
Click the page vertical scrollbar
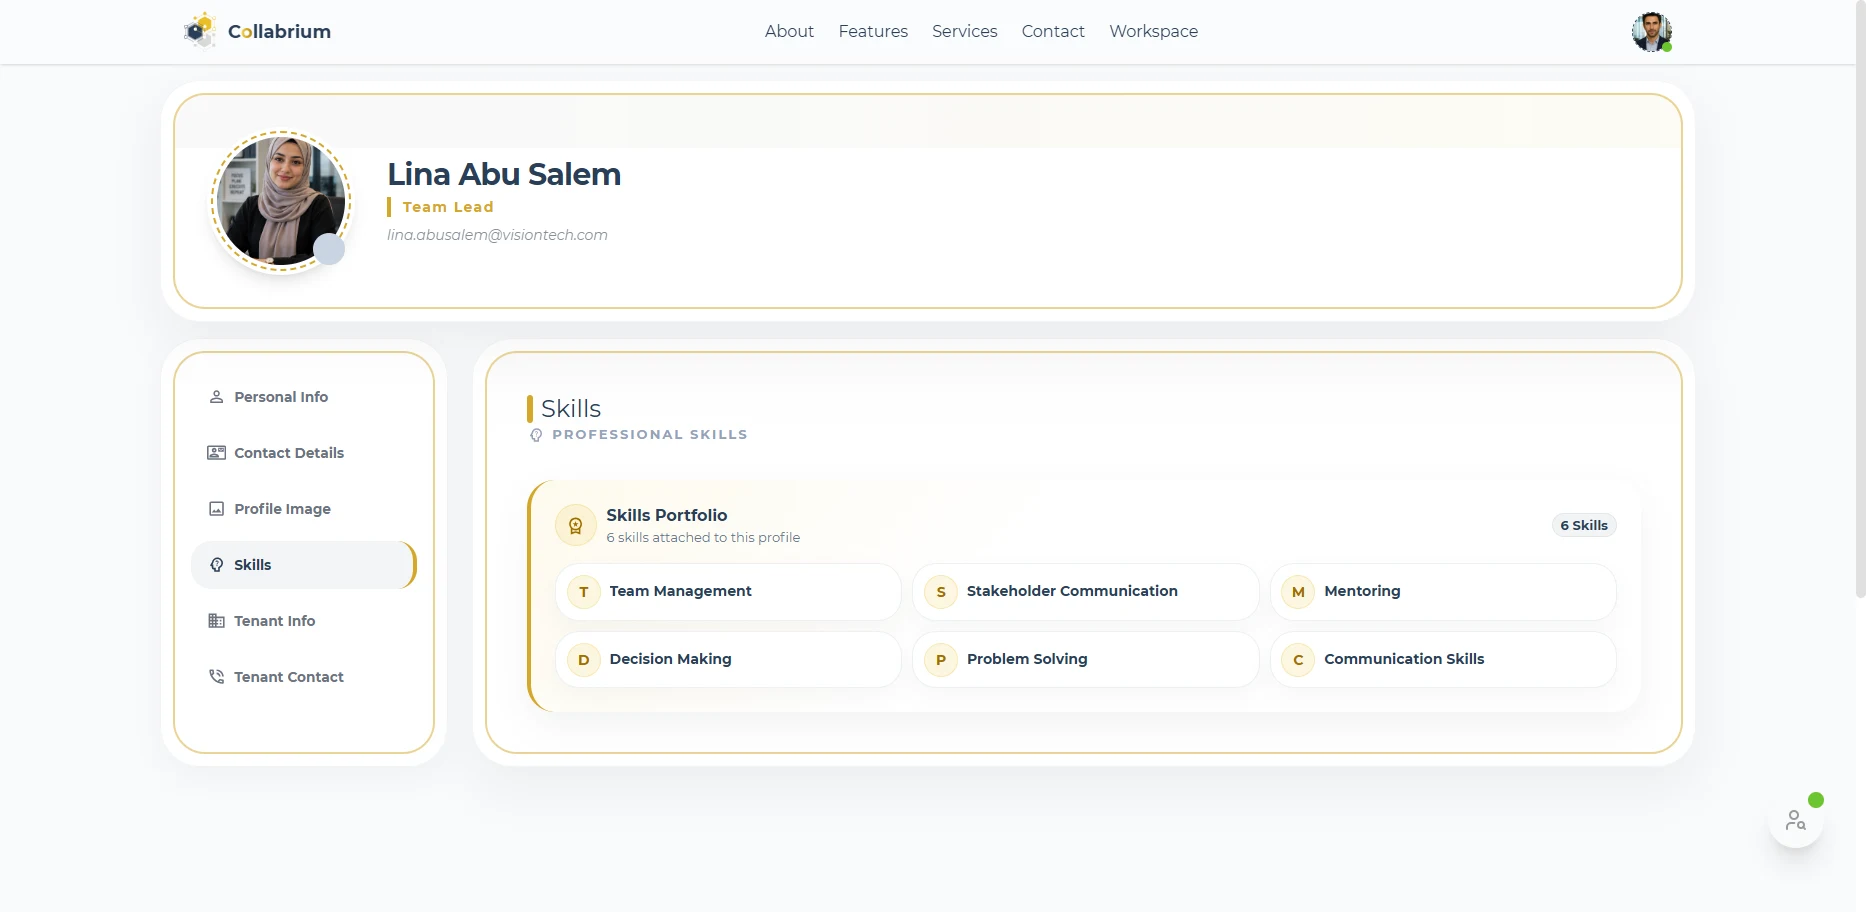coord(1860,300)
